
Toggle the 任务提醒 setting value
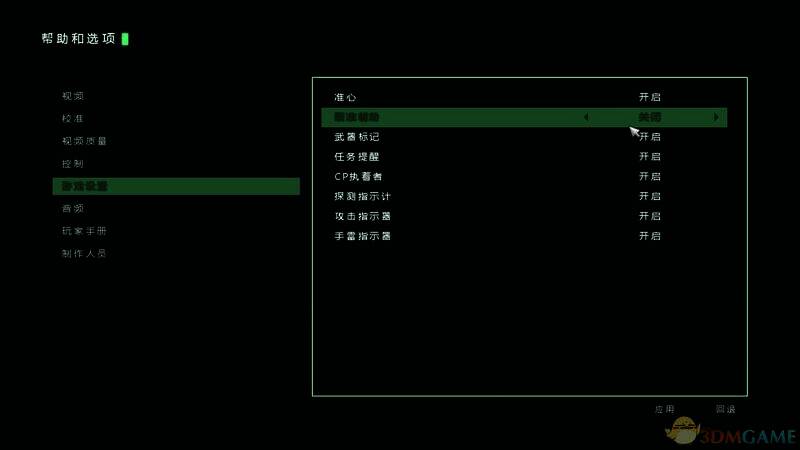(650, 157)
